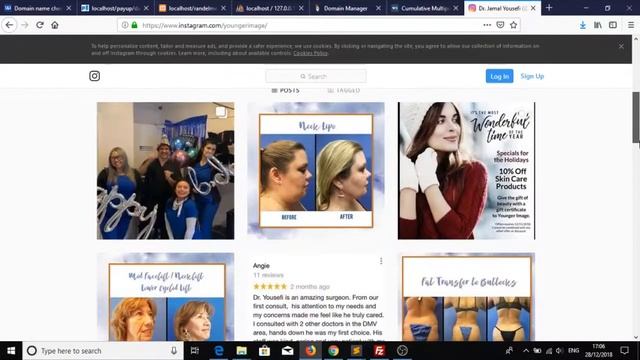
Task: Open the browser home page icon
Action: tap(55, 25)
